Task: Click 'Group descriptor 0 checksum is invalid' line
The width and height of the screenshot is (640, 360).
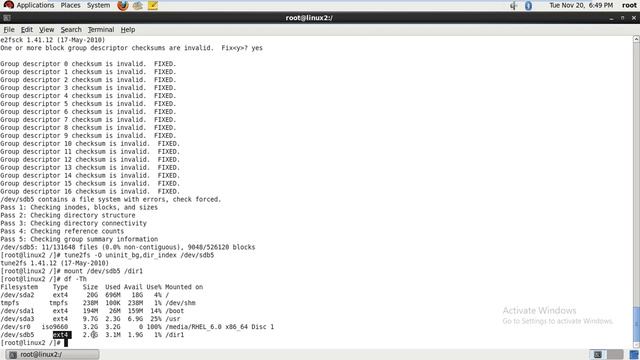Action: tap(88, 64)
